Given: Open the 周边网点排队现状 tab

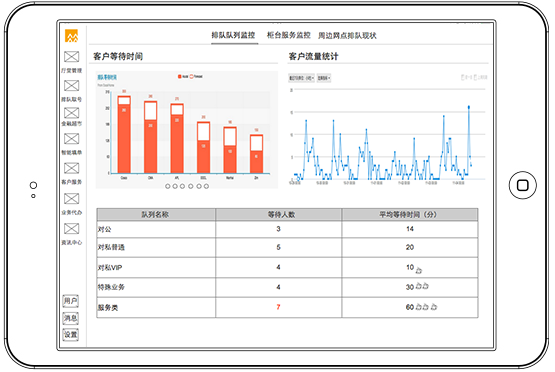Looking at the screenshot, I should pos(347,35).
